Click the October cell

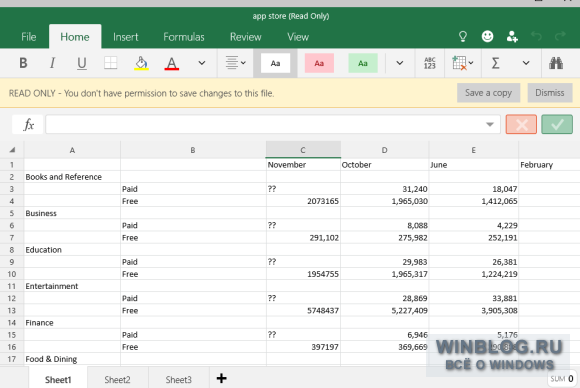click(385, 165)
